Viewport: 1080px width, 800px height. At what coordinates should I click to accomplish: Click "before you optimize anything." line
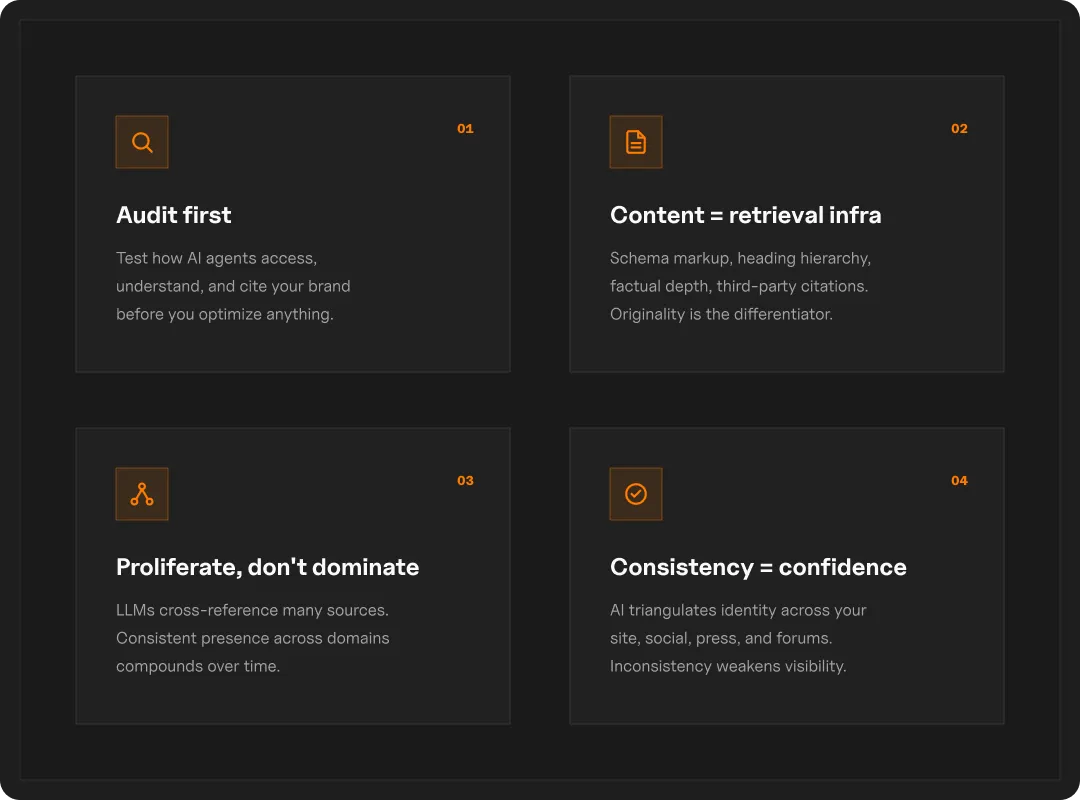(x=225, y=314)
